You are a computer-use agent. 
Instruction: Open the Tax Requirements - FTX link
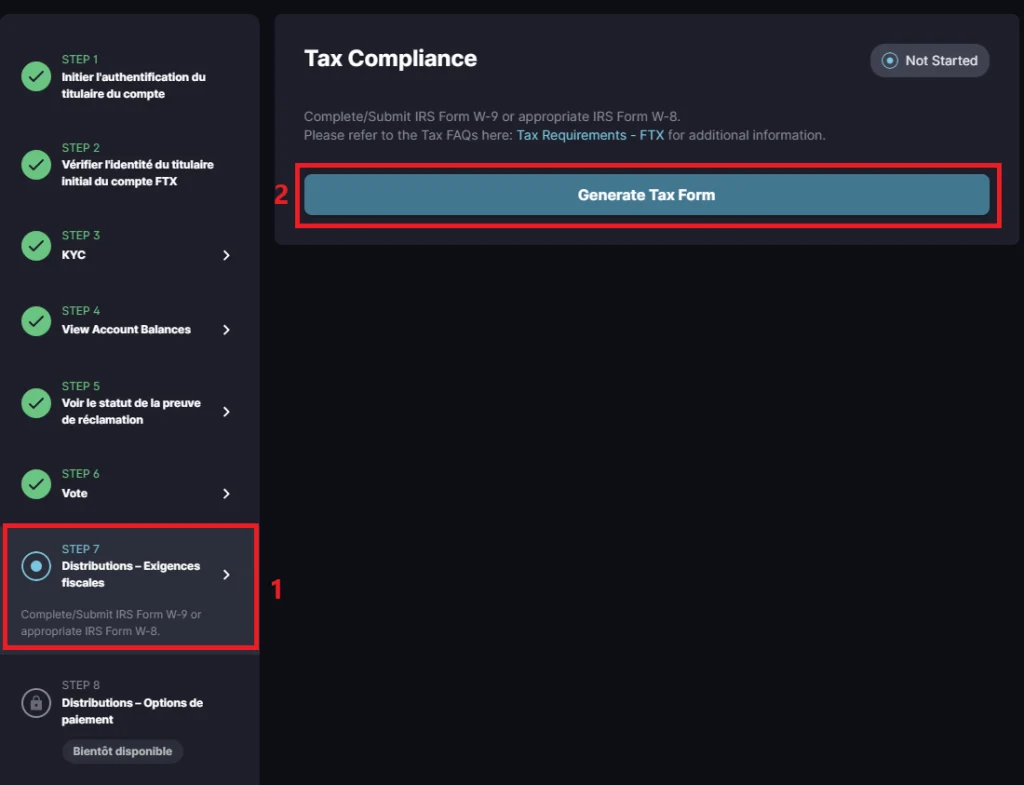click(590, 135)
